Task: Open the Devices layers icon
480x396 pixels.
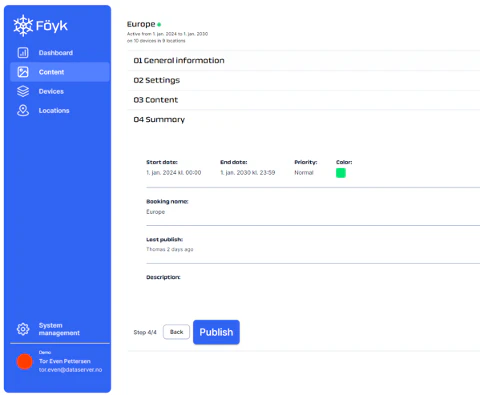Action: pyautogui.click(x=23, y=91)
